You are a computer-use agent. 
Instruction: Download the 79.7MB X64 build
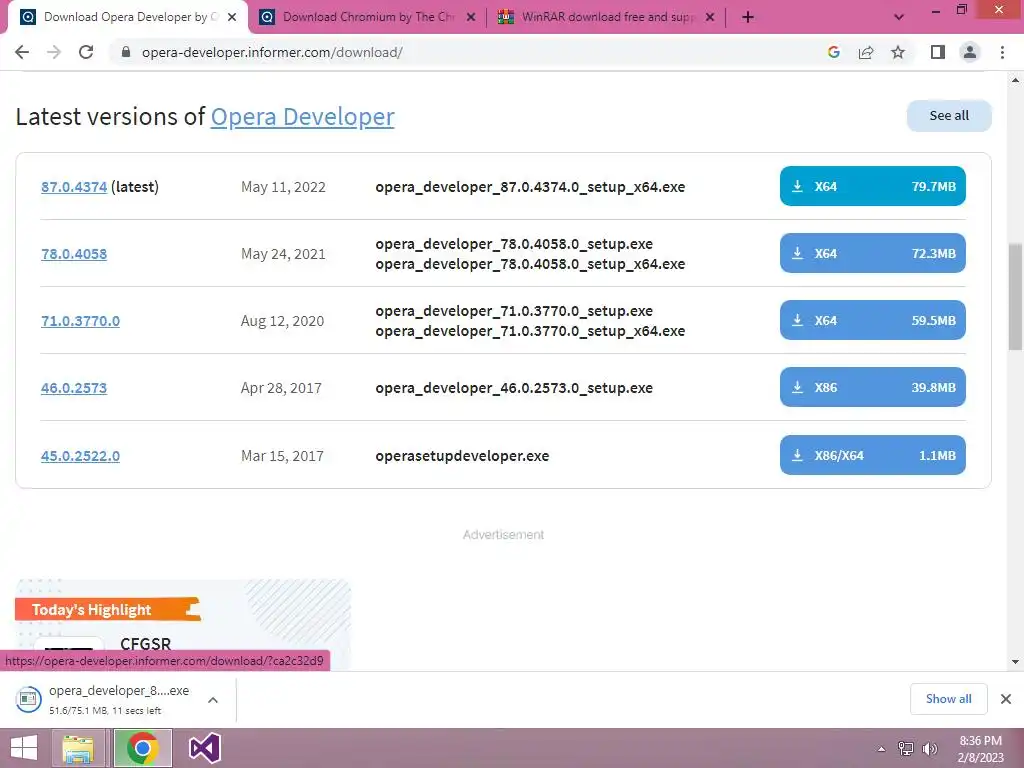tap(872, 186)
